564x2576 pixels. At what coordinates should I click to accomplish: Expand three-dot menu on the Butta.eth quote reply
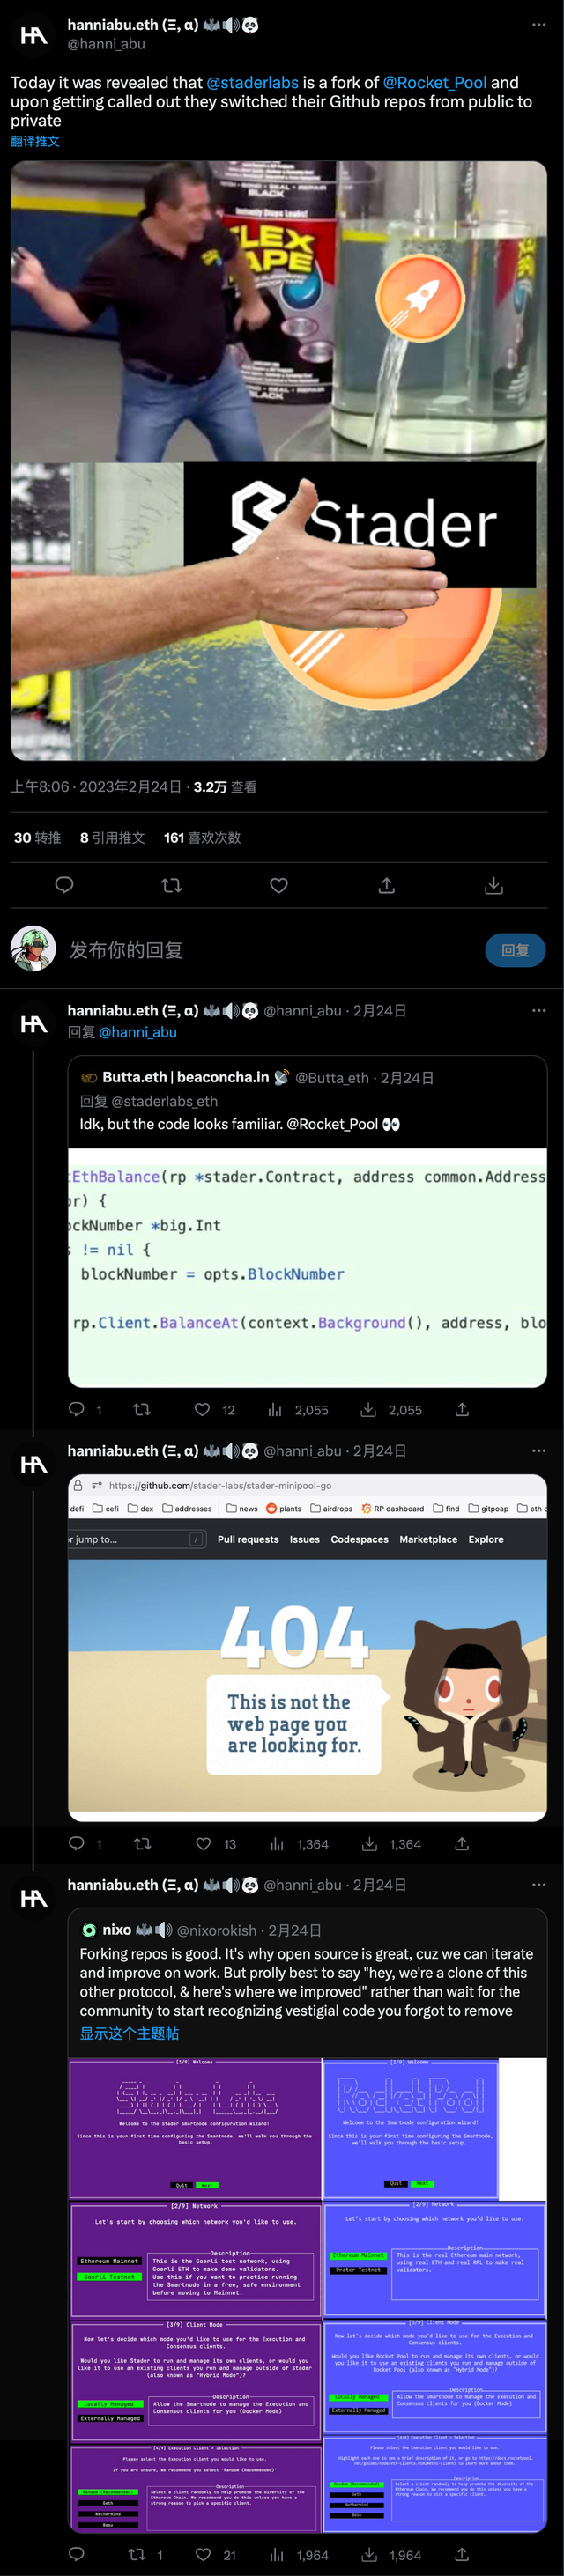pyautogui.click(x=539, y=1011)
